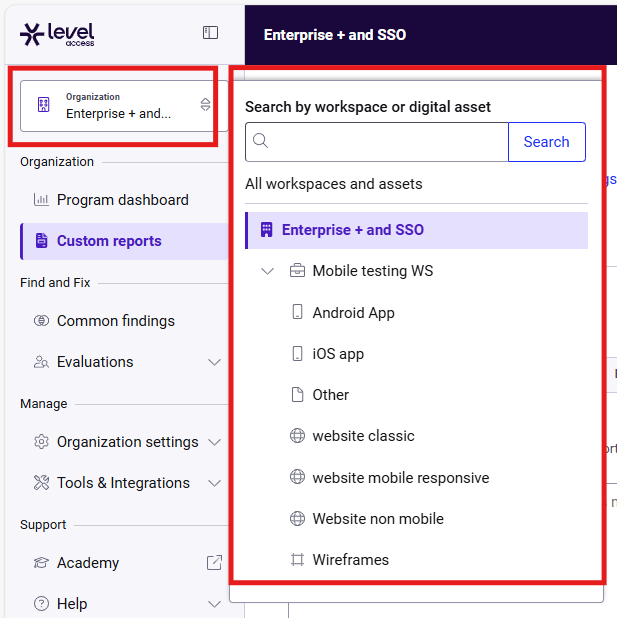The image size is (617, 618).
Task: Click the Level Access logo
Action: tap(57, 35)
